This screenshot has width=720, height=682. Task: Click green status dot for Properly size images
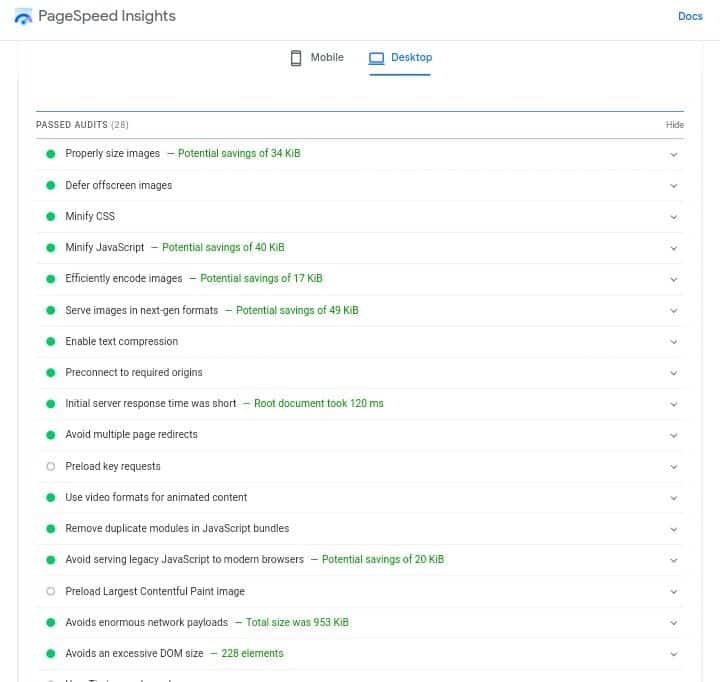click(x=51, y=154)
